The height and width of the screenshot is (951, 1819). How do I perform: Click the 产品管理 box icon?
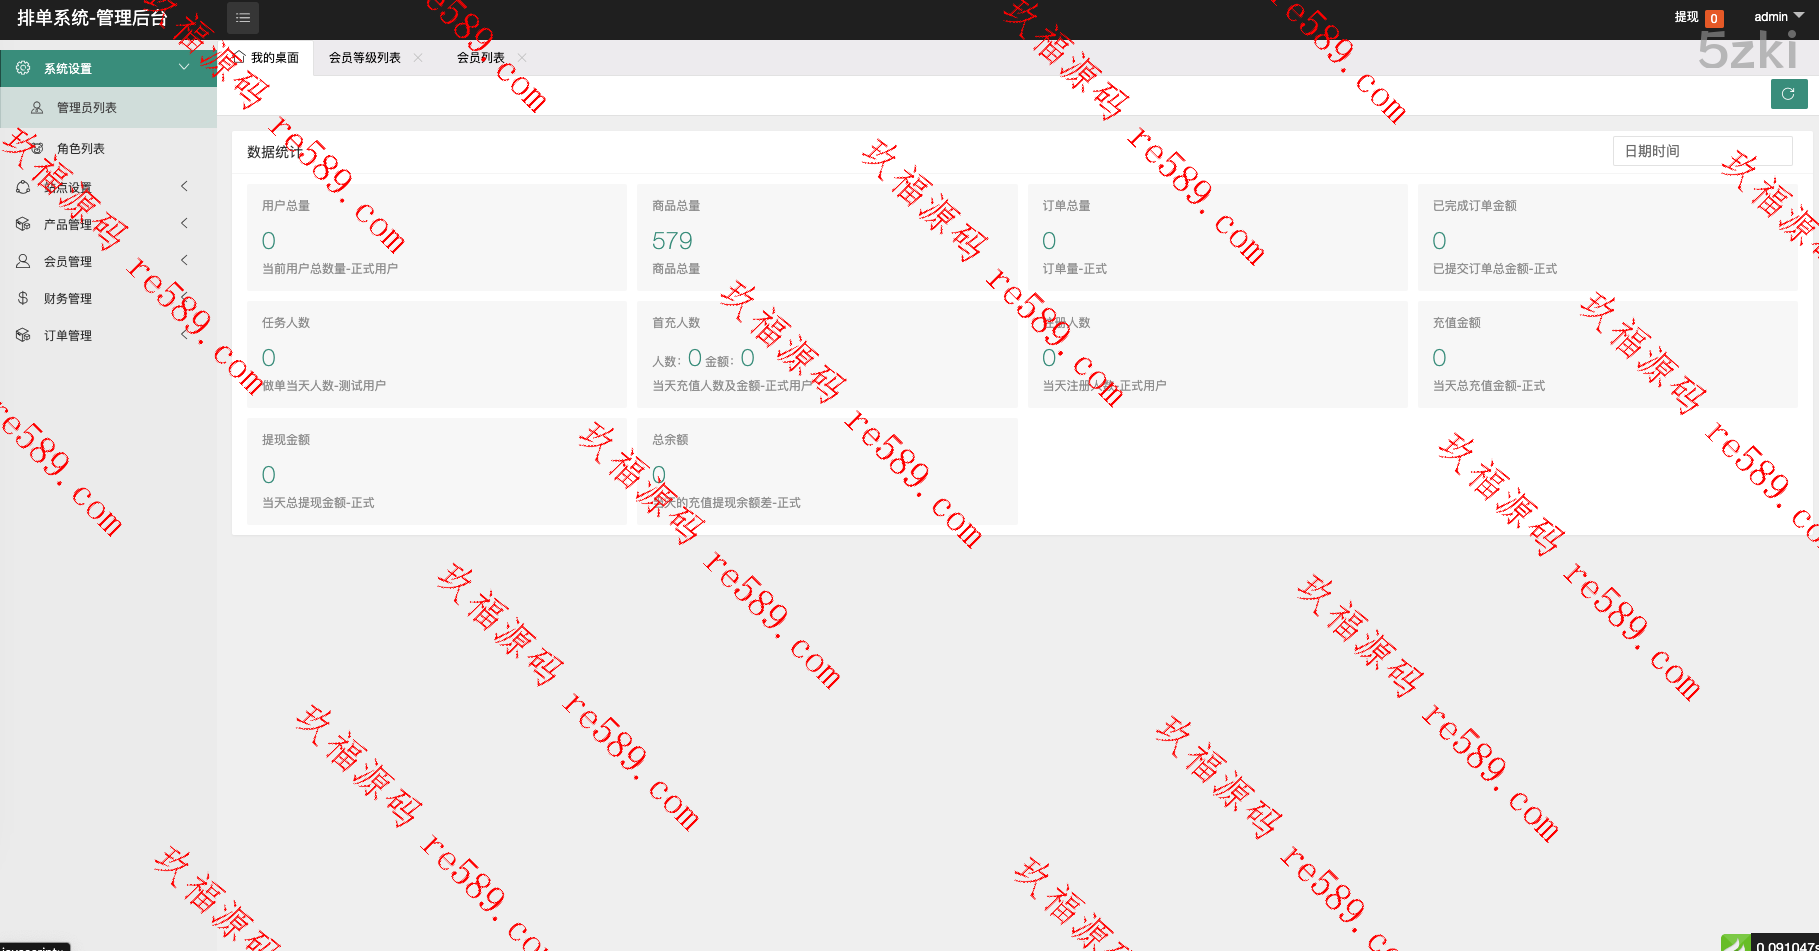[23, 224]
